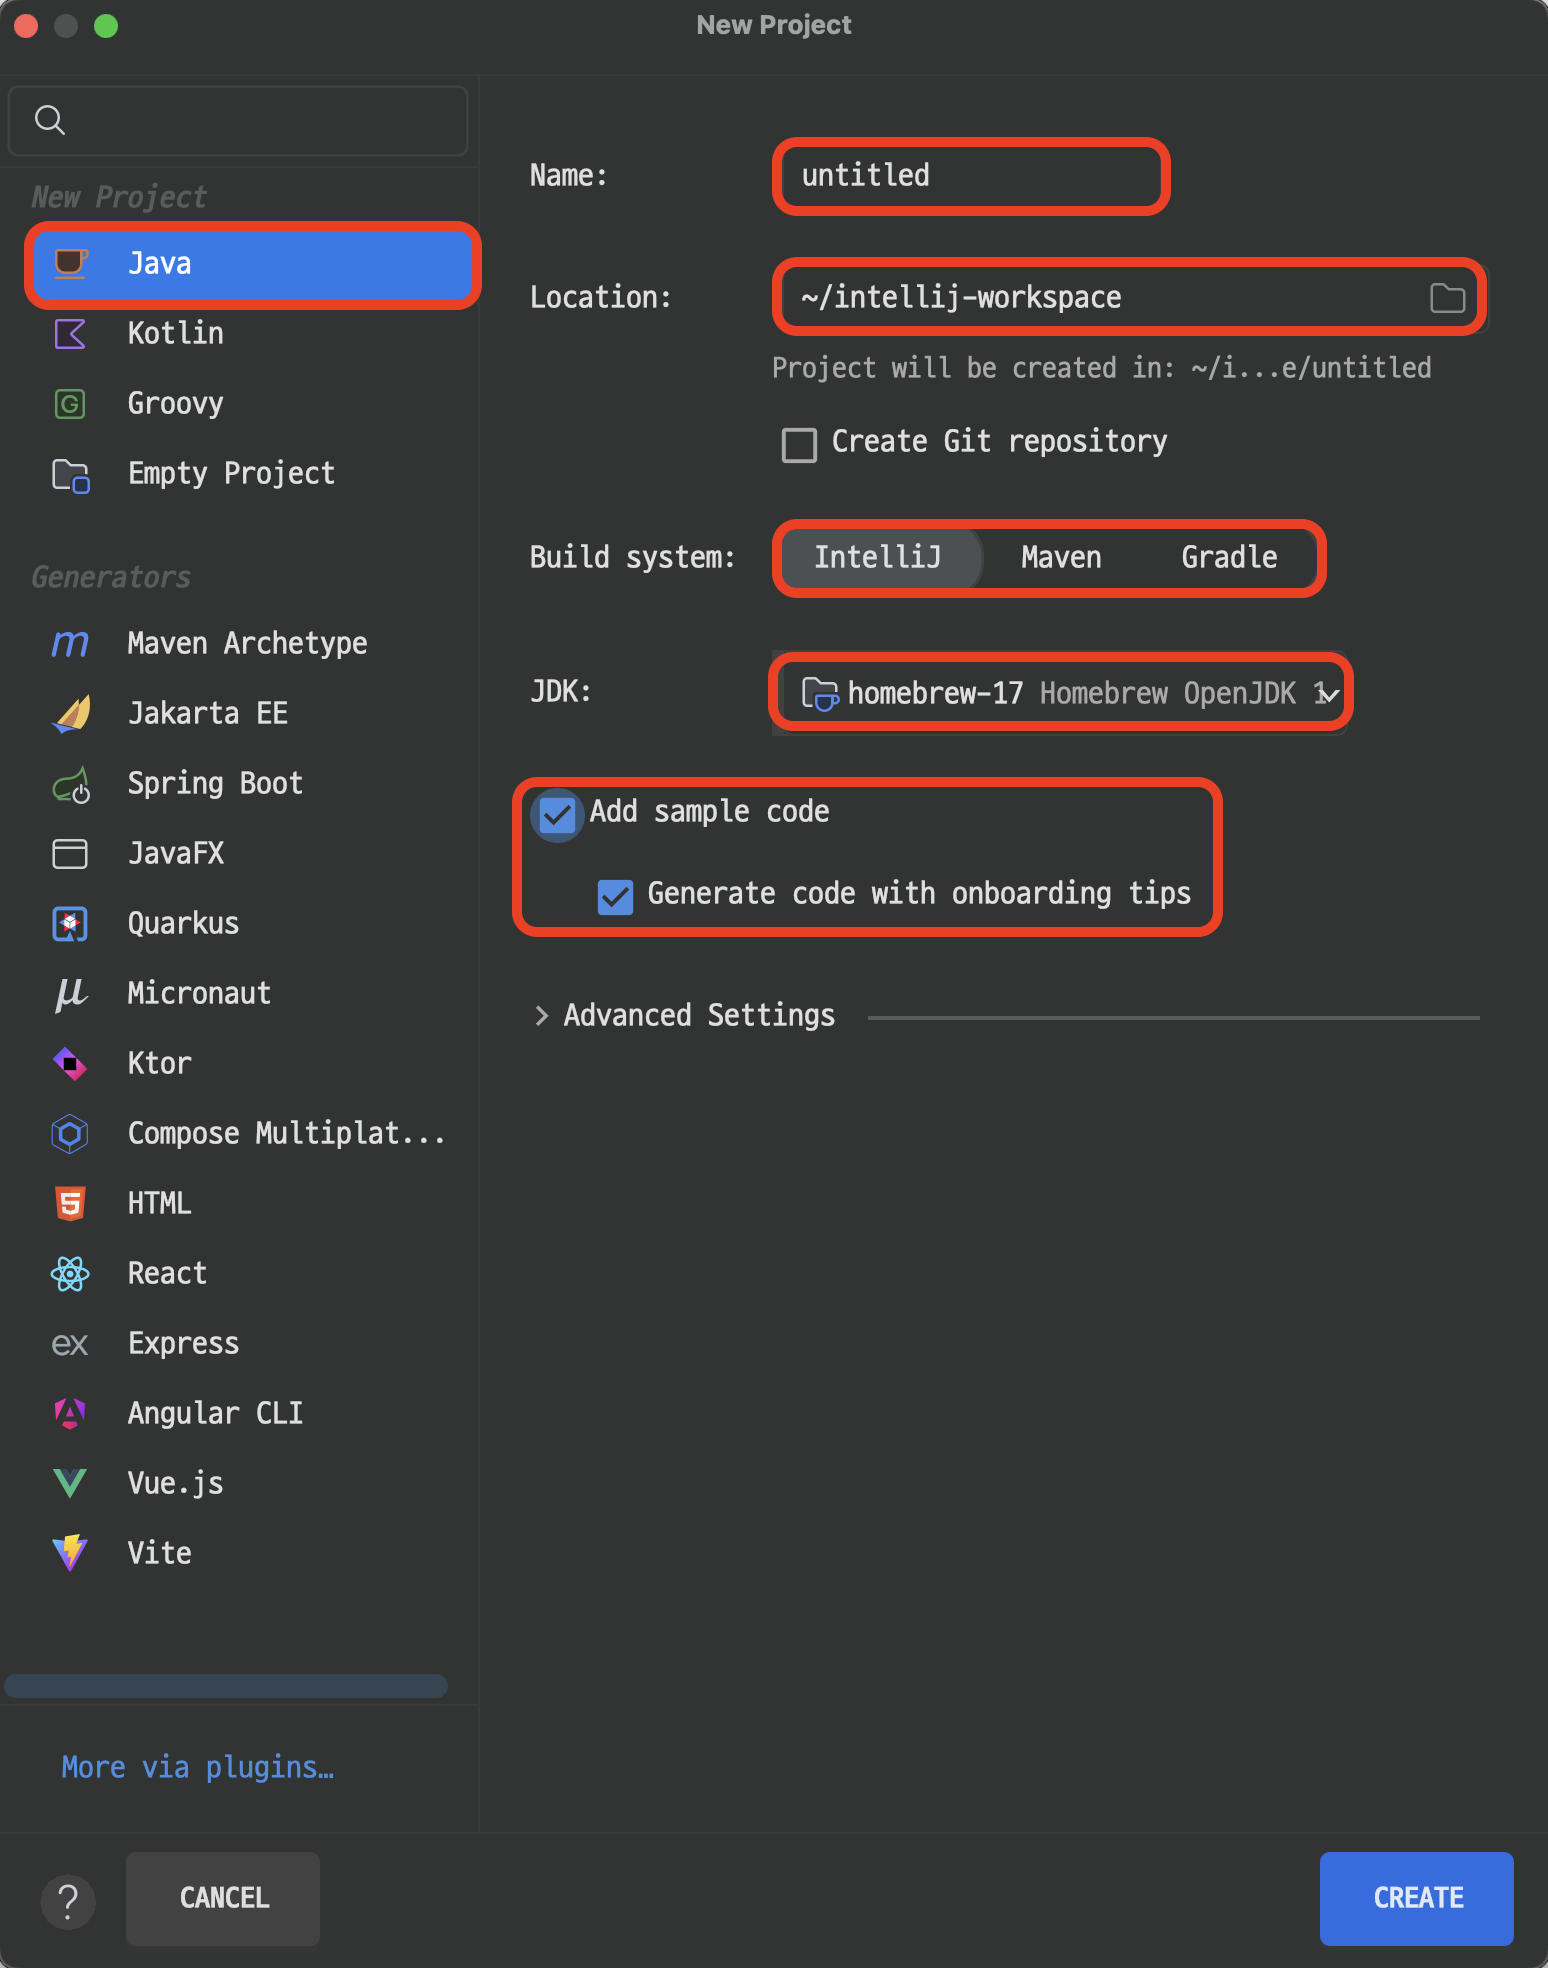Click the JDK folder cup icon
This screenshot has height=1968, width=1548.
coord(820,693)
